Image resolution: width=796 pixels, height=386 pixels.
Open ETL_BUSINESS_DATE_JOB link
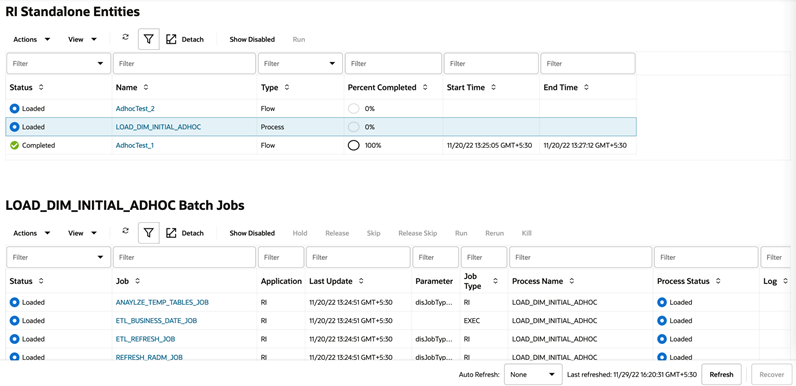click(x=156, y=320)
